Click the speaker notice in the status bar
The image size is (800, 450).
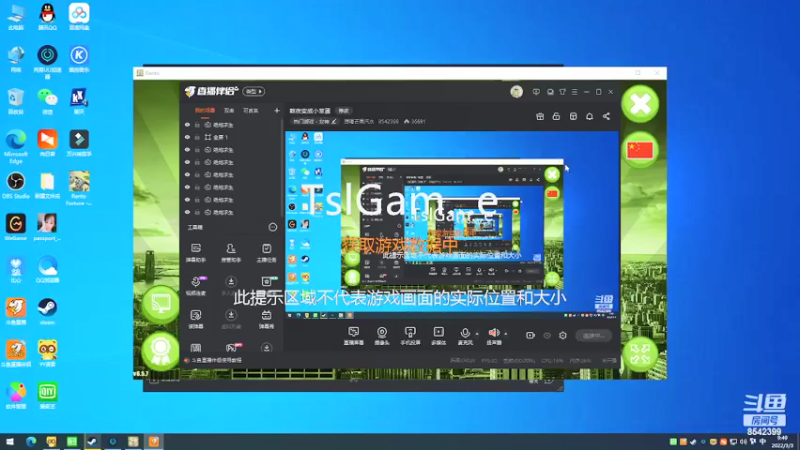tap(213, 360)
